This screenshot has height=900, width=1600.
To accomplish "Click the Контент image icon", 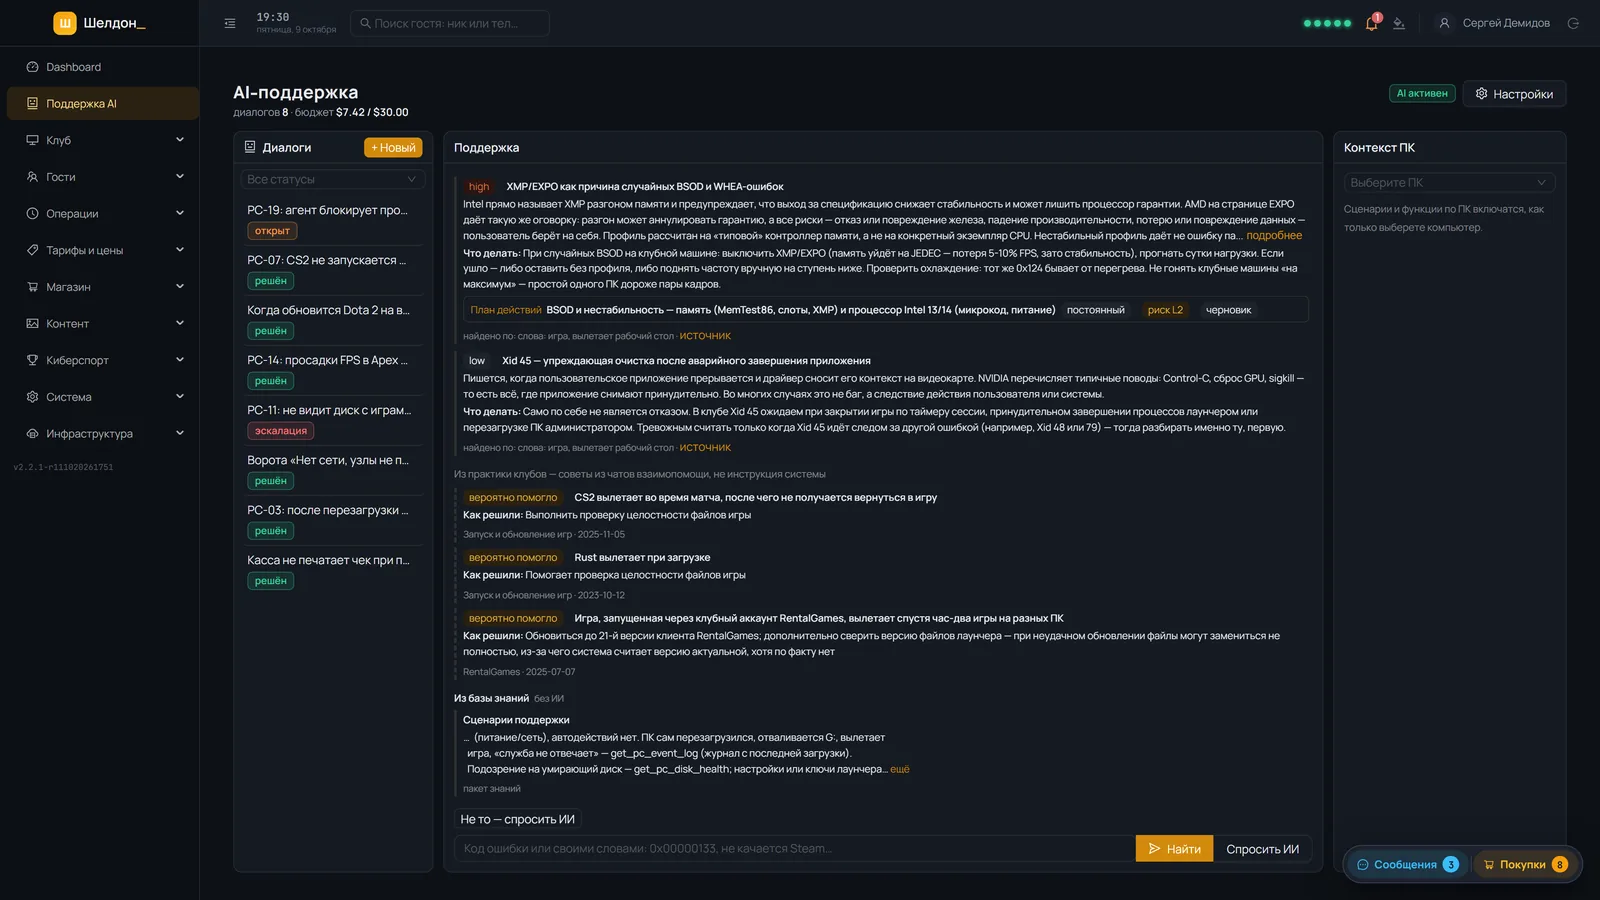I will tap(32, 324).
